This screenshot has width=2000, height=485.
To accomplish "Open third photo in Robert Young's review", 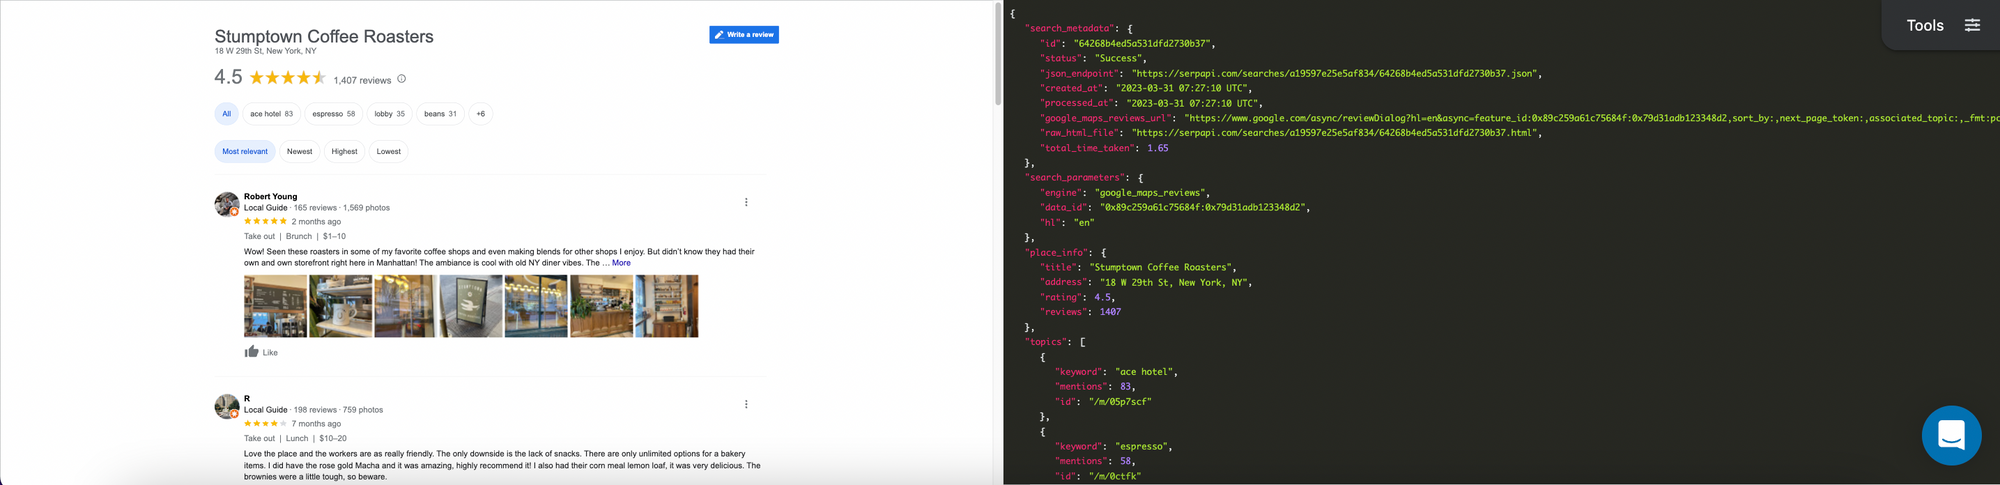I will point(406,306).
